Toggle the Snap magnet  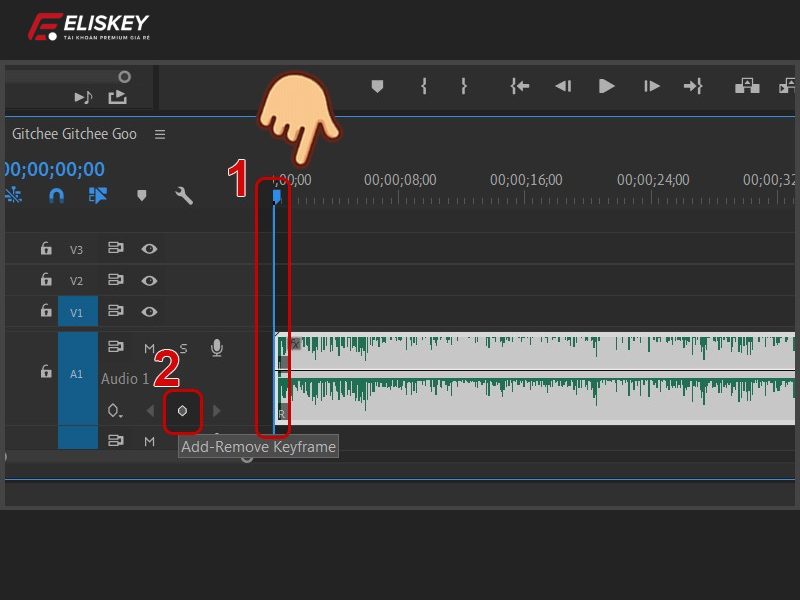[x=56, y=196]
